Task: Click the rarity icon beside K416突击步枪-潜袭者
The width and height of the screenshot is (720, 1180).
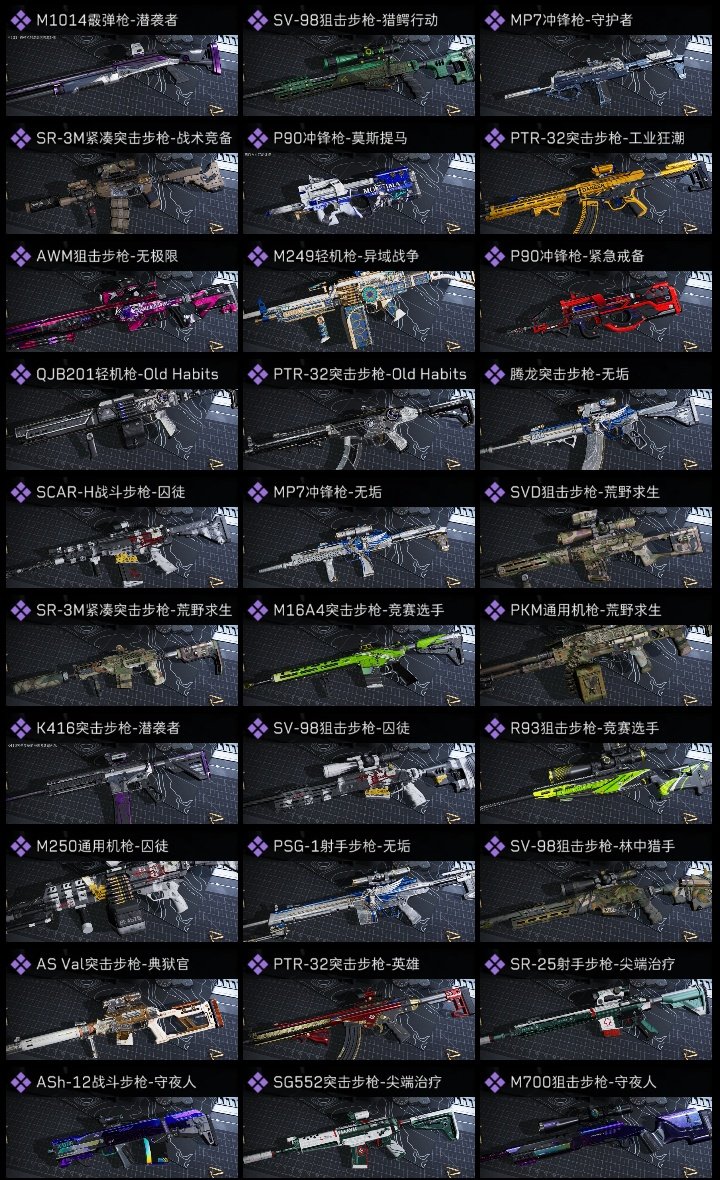Action: point(20,728)
